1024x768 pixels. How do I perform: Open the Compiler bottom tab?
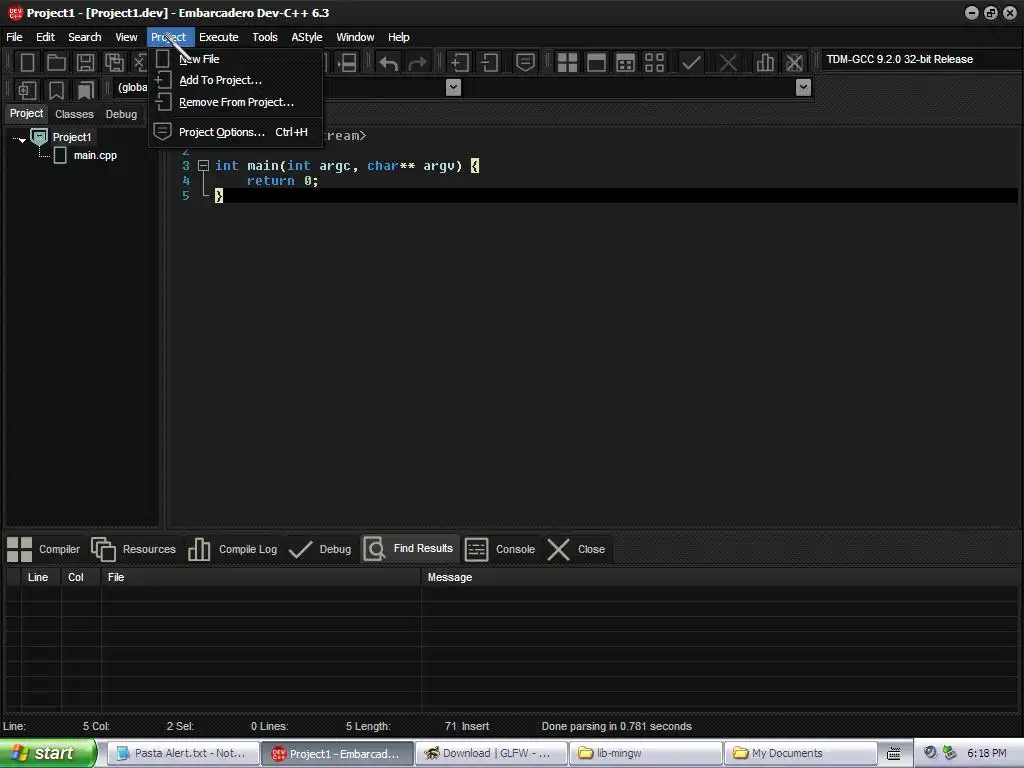pyautogui.click(x=43, y=549)
